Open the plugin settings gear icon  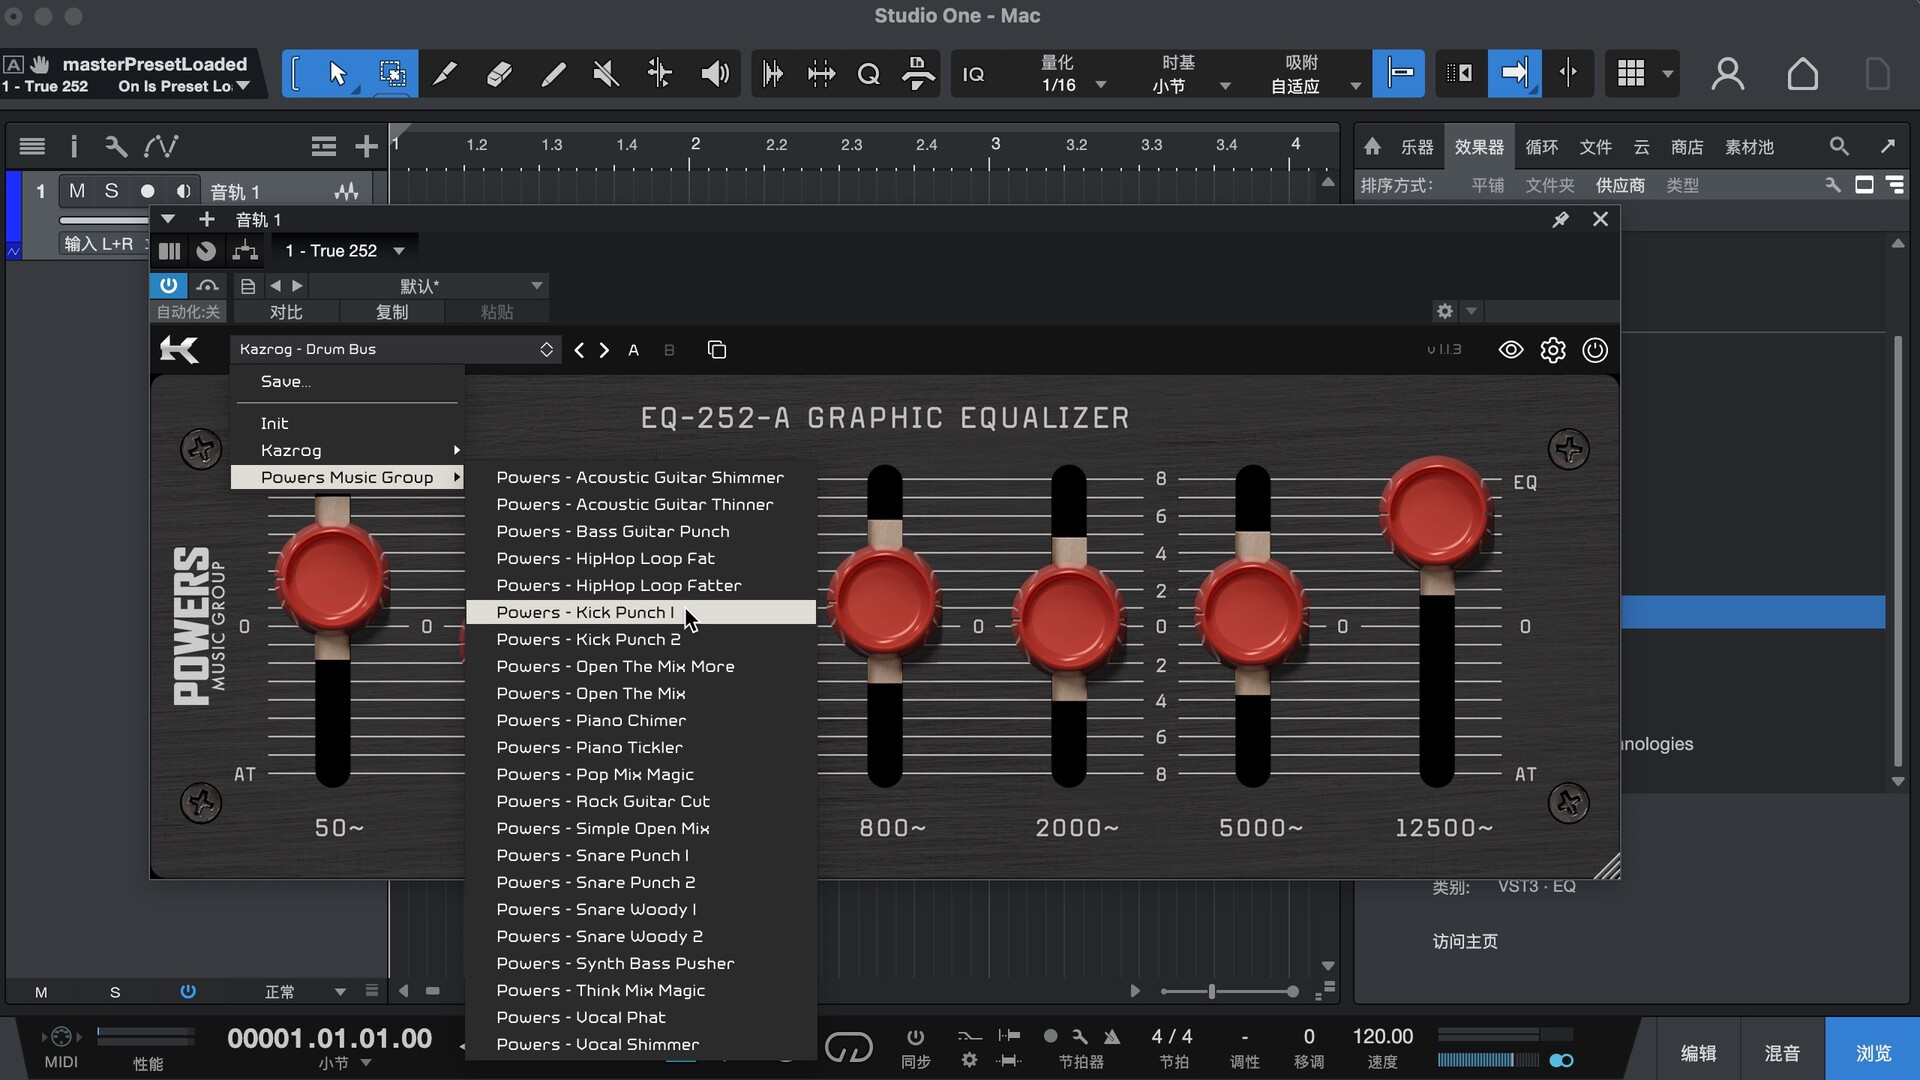coord(1552,350)
